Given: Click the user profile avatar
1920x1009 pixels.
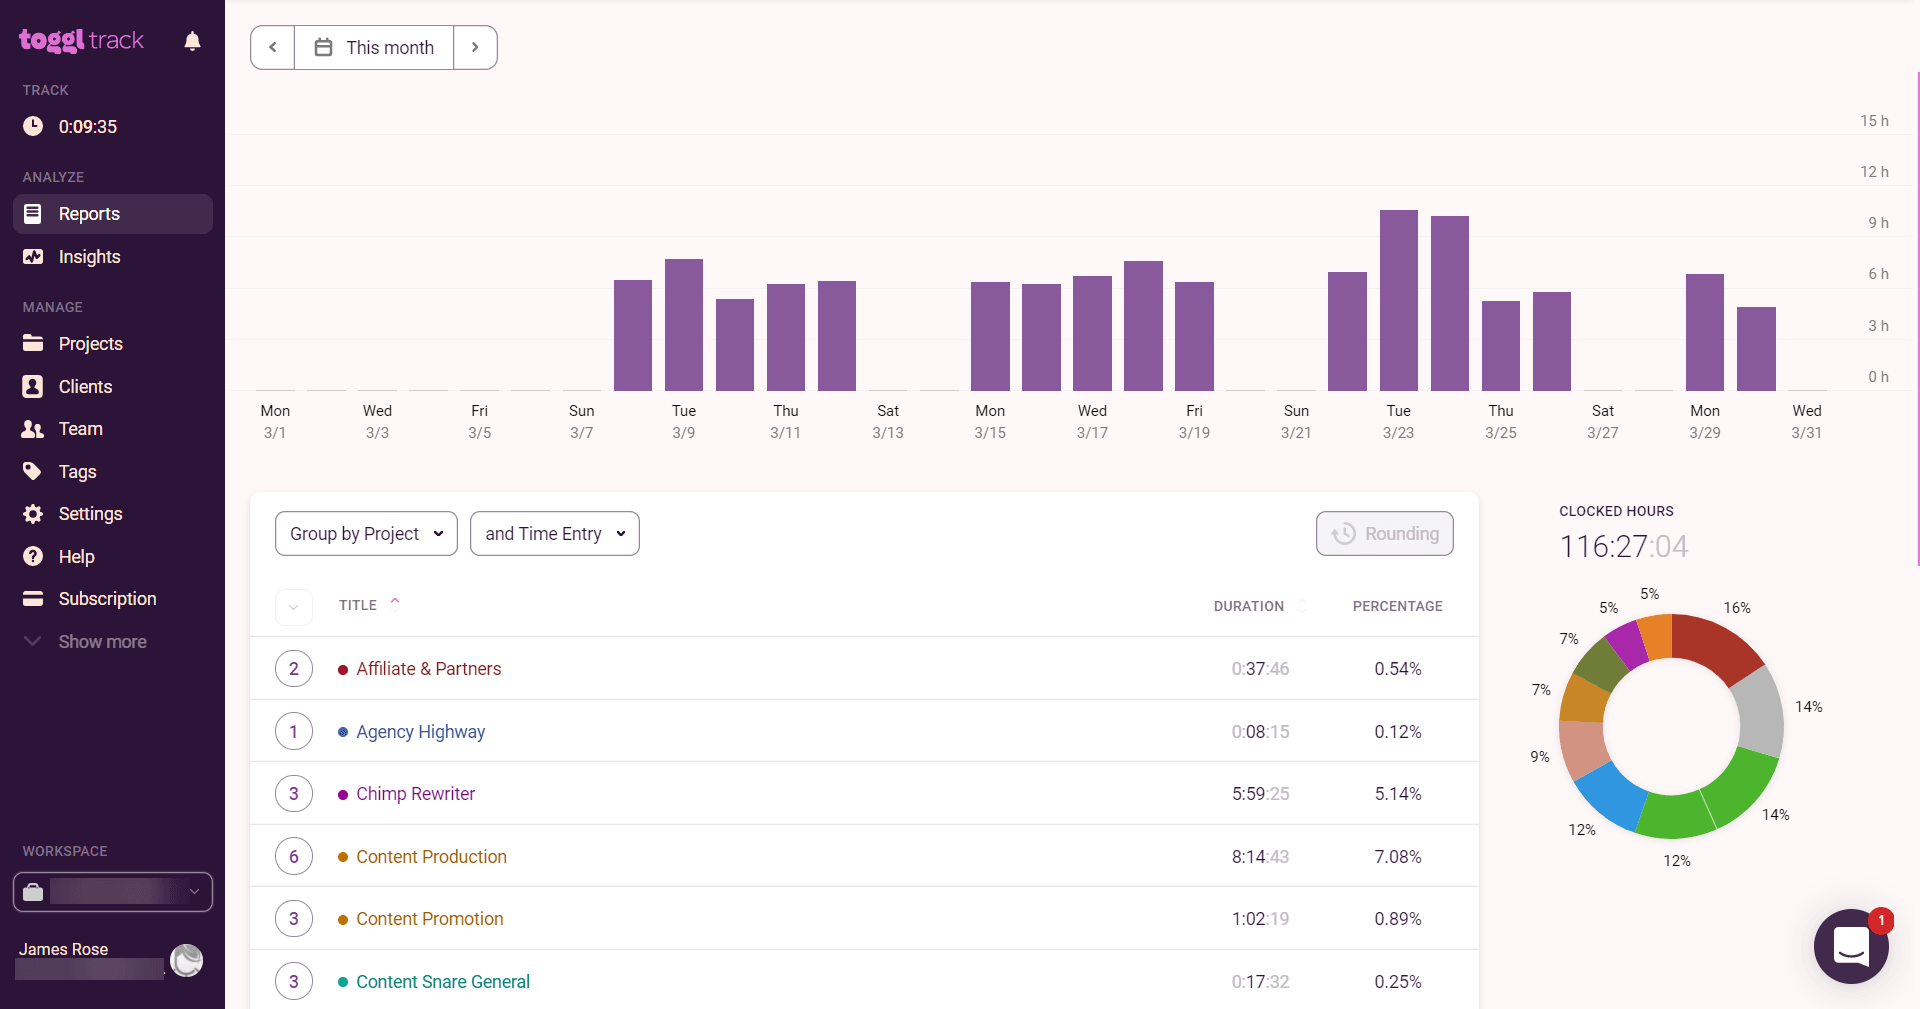Looking at the screenshot, I should point(187,960).
